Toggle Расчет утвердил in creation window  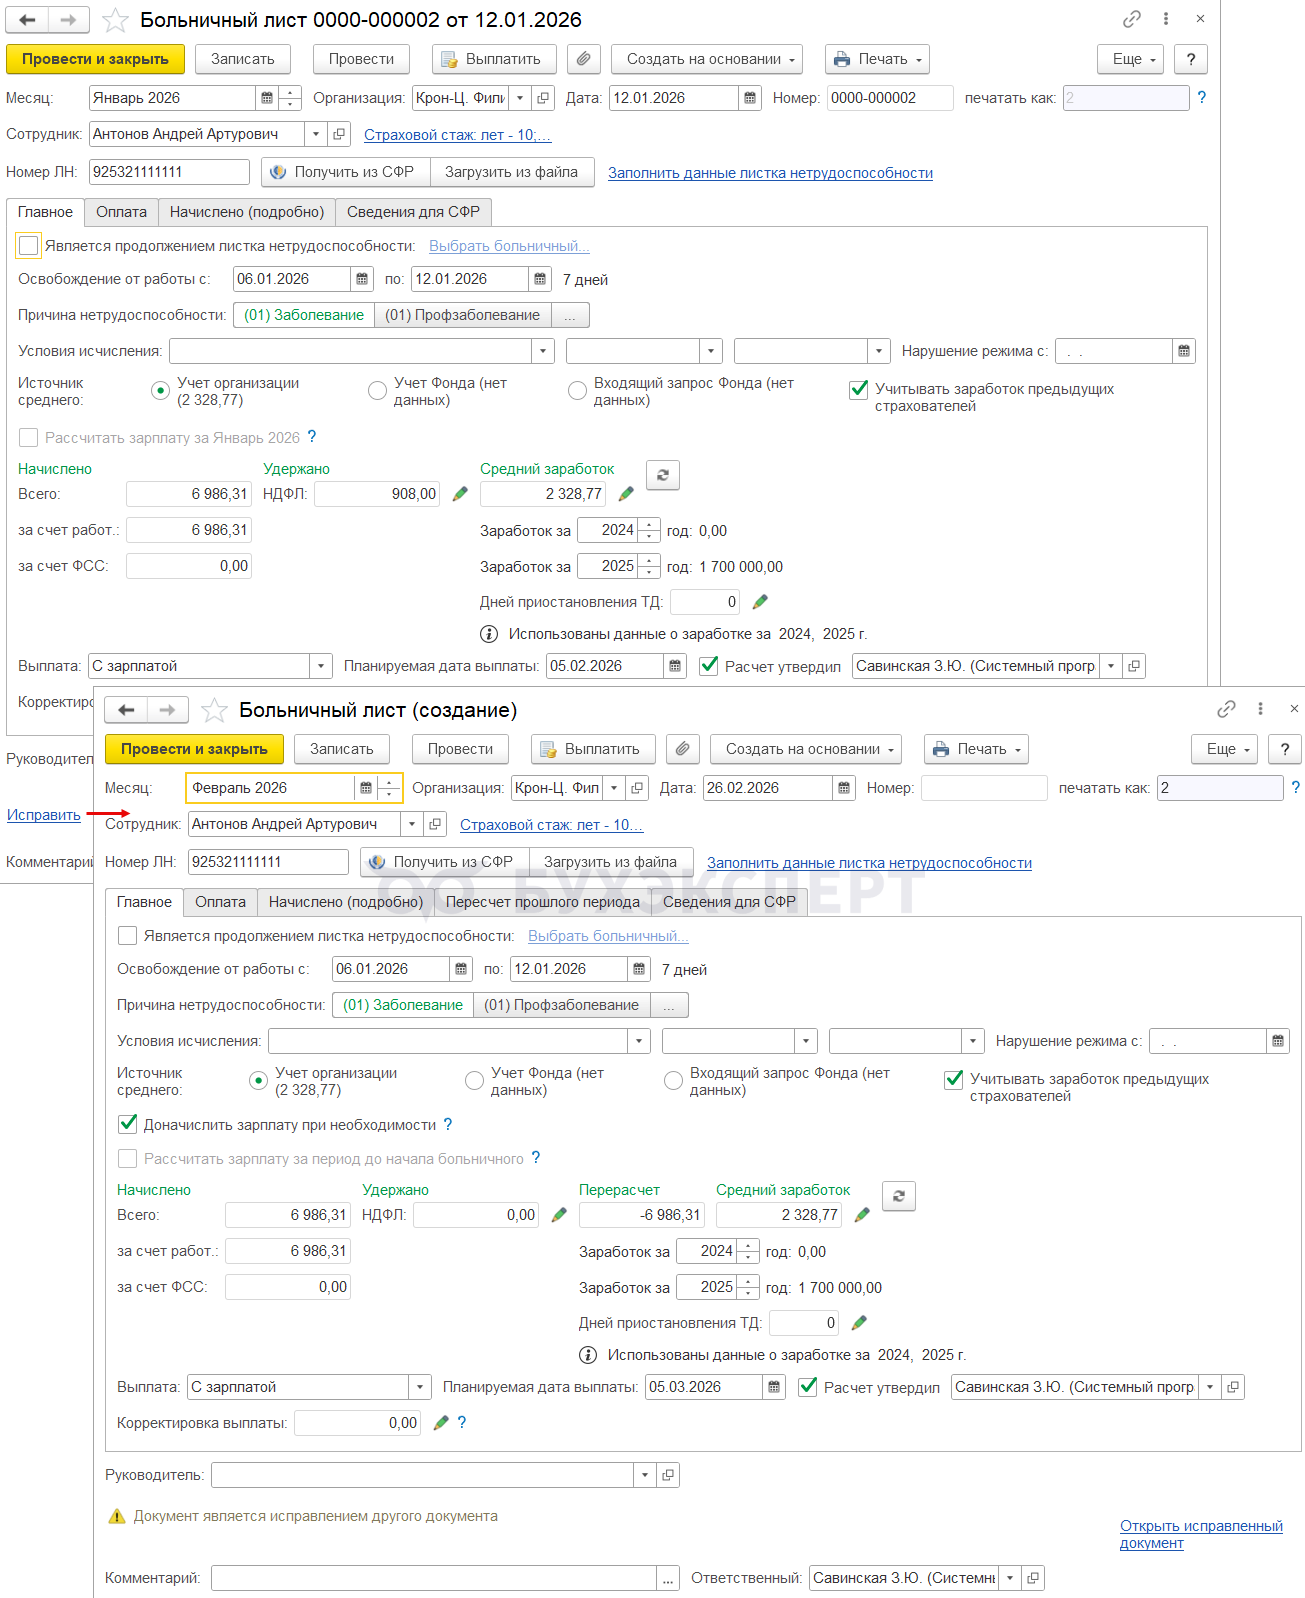point(808,1387)
